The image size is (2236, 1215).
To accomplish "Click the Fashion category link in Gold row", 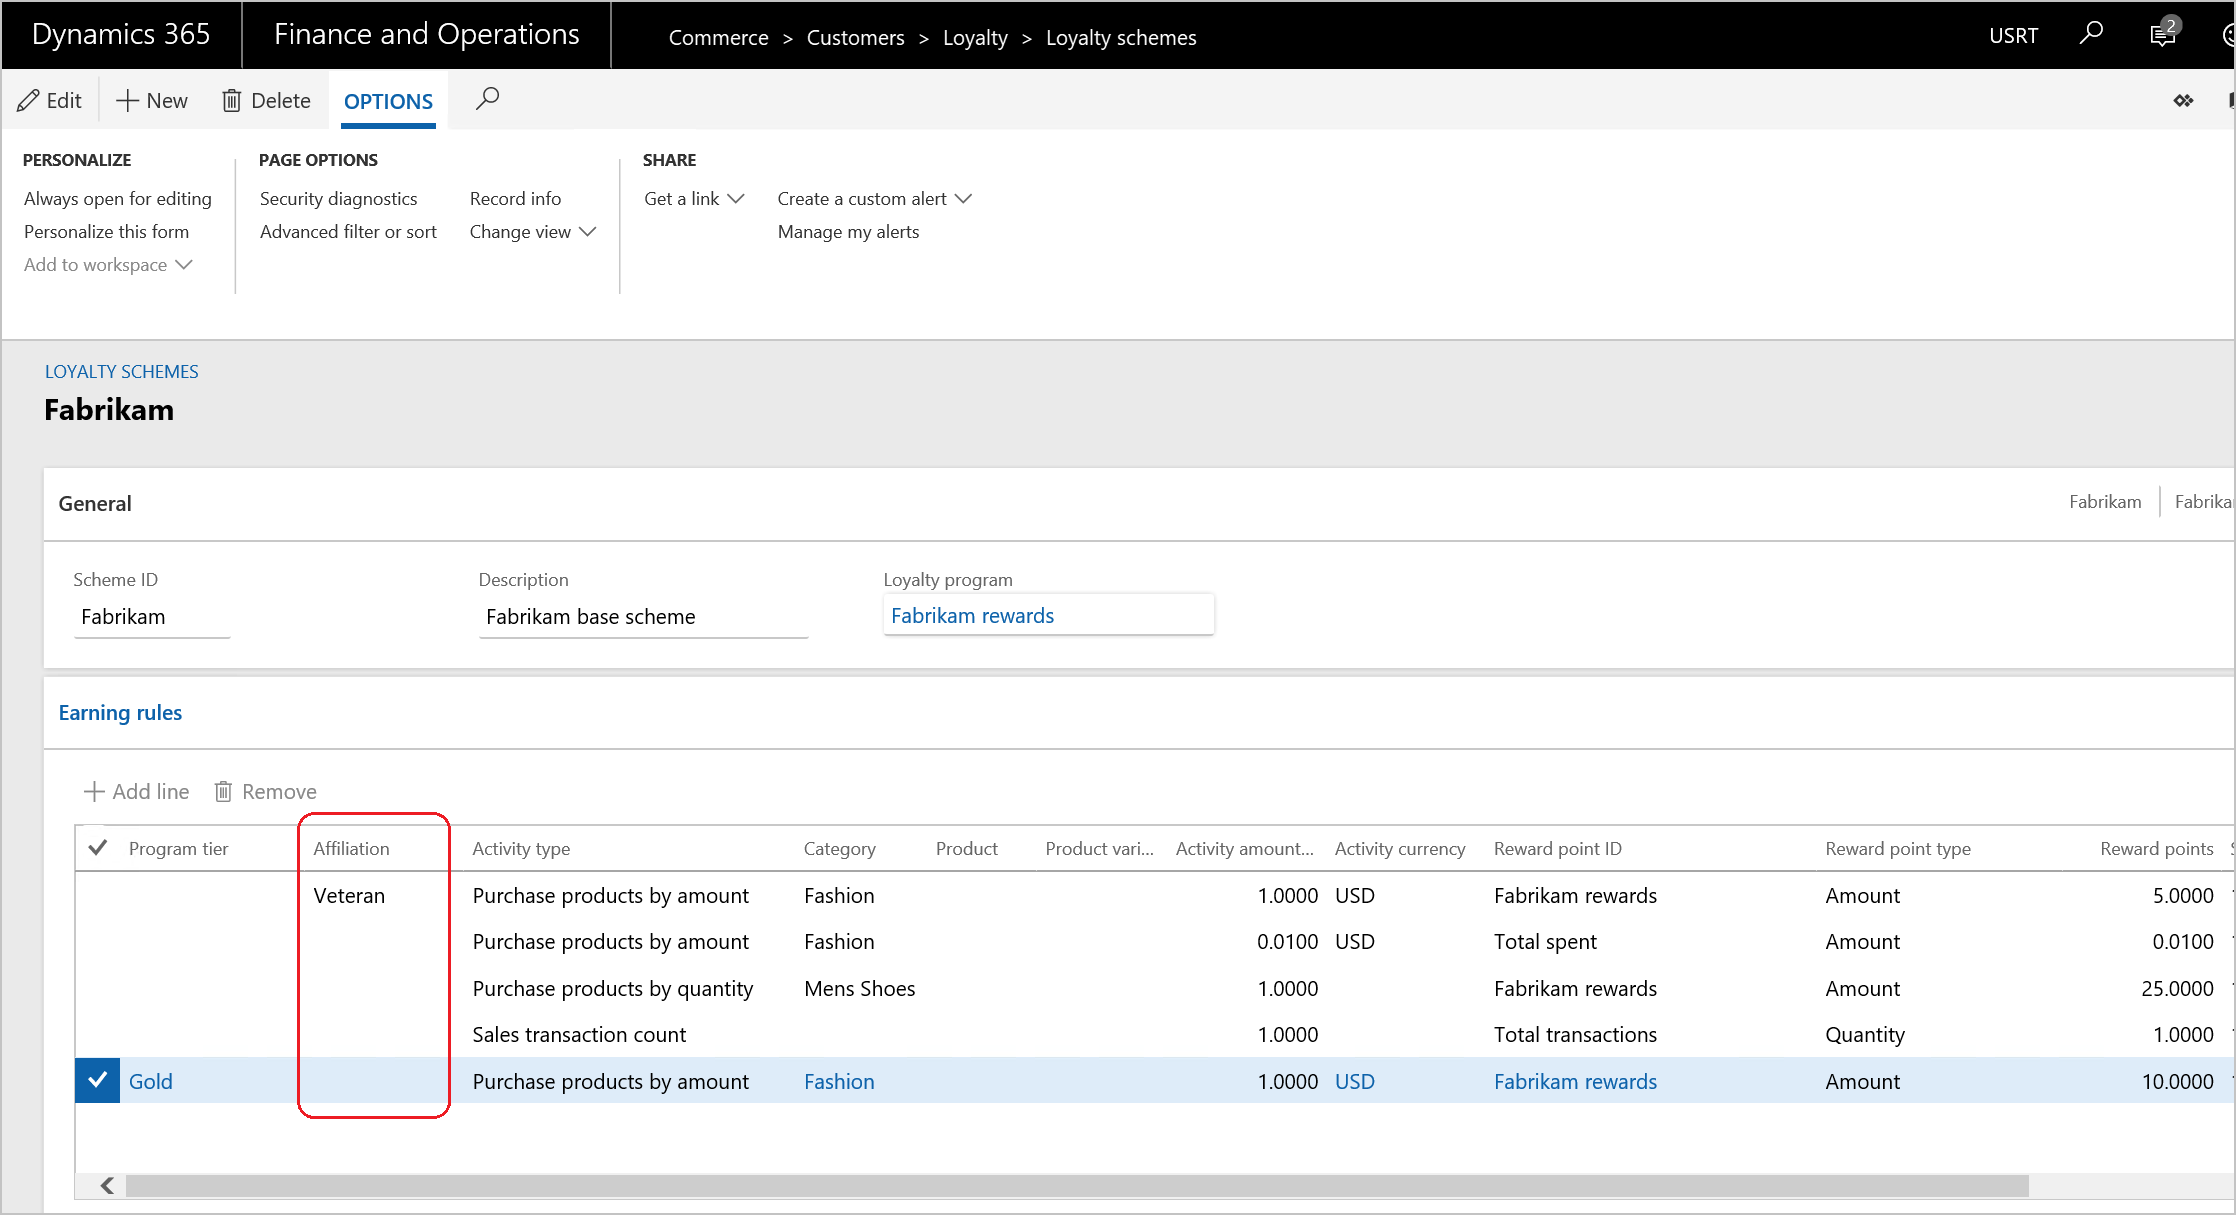I will pos(838,1080).
